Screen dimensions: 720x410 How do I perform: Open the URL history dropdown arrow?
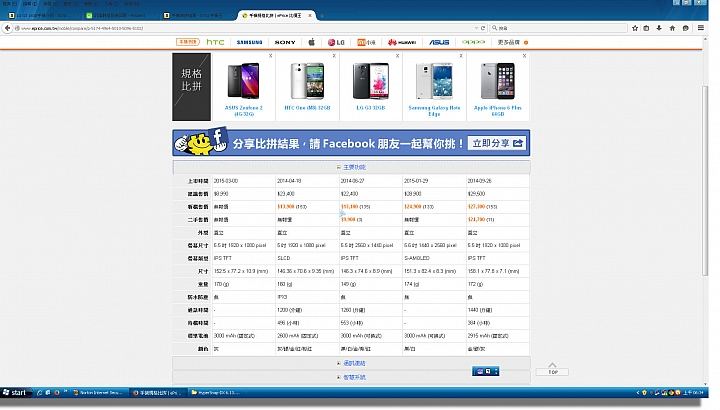[476, 28]
